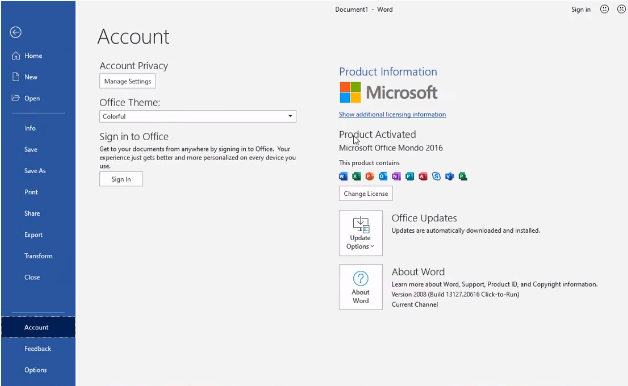Screen dimensions: 628x386
Task: Click Sign in link in title bar
Action: point(581,10)
